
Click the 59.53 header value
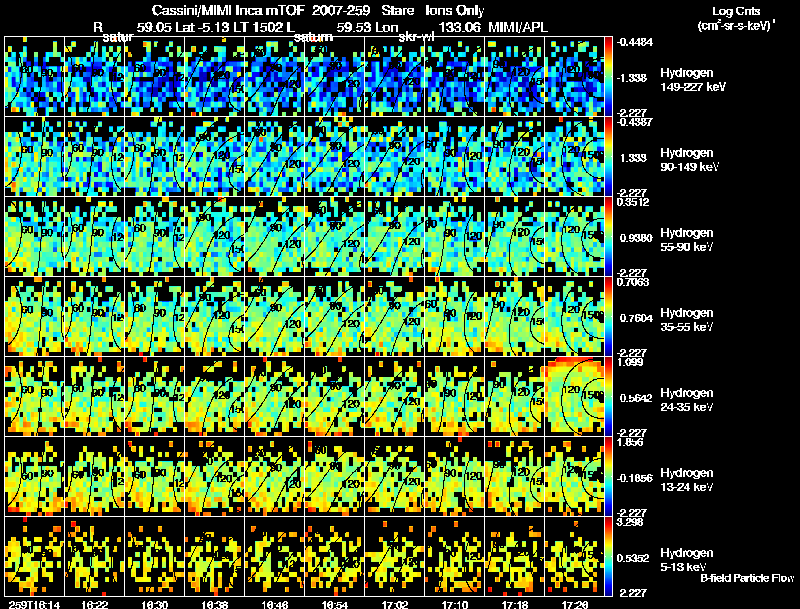[354, 27]
